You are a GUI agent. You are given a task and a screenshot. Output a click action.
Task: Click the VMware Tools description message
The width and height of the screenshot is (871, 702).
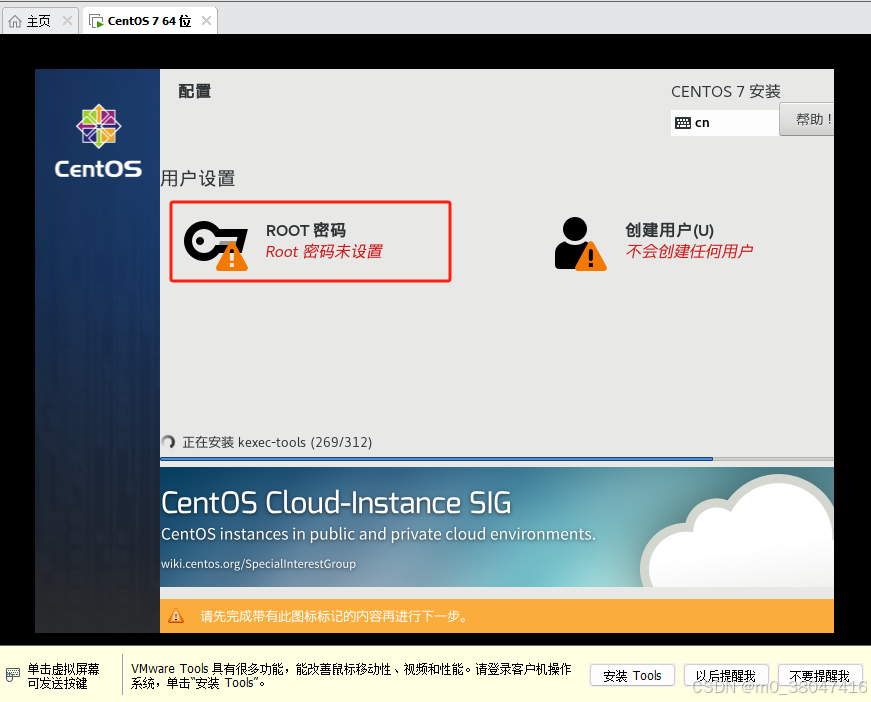[x=351, y=675]
